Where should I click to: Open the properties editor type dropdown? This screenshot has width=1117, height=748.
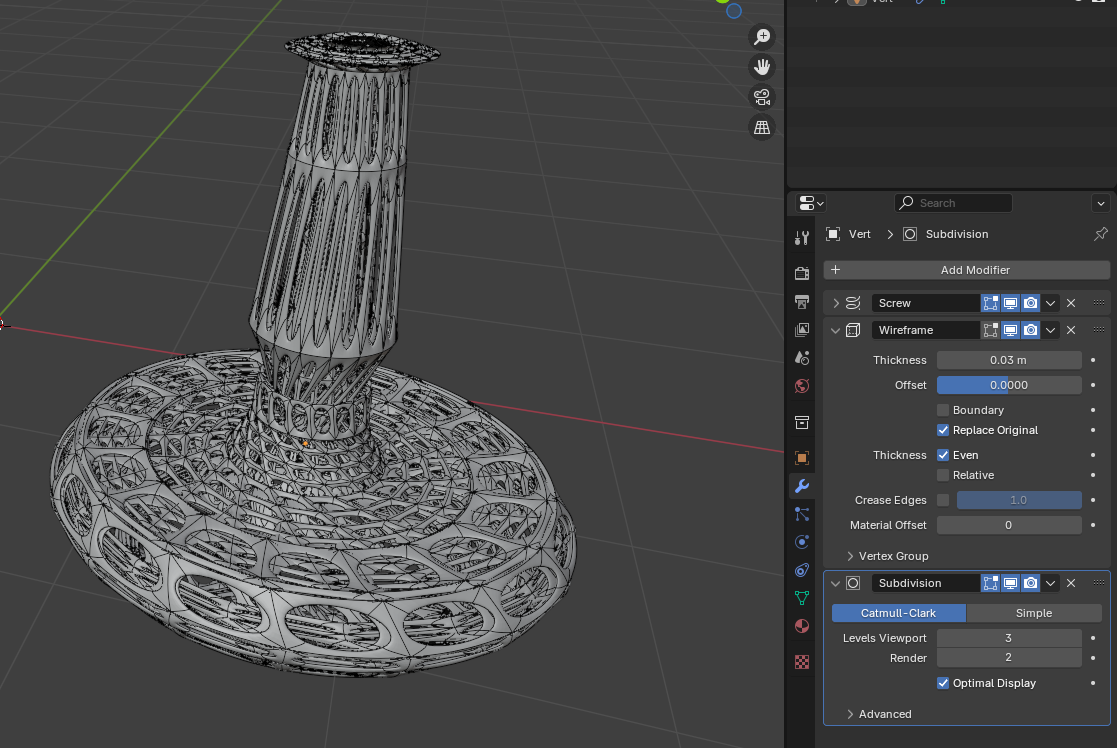click(811, 204)
